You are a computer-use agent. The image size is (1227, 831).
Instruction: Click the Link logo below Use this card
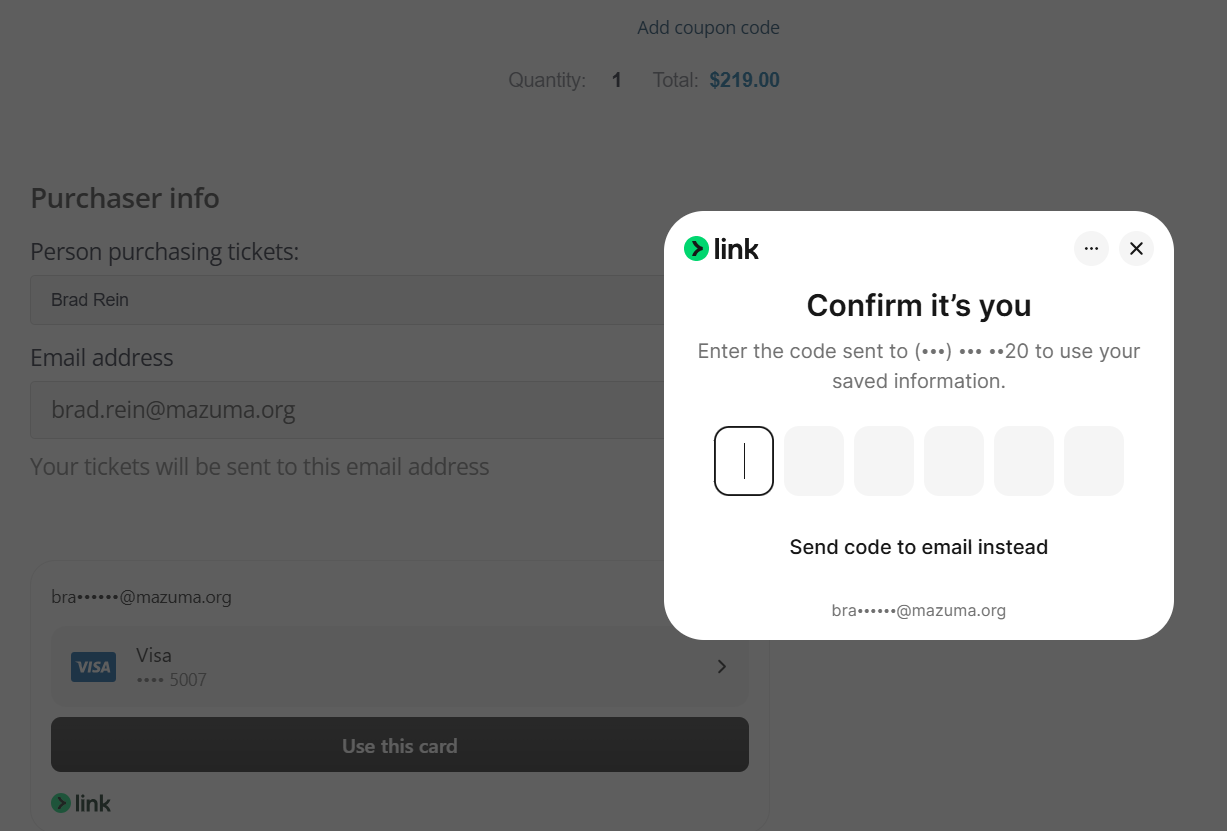(81, 803)
